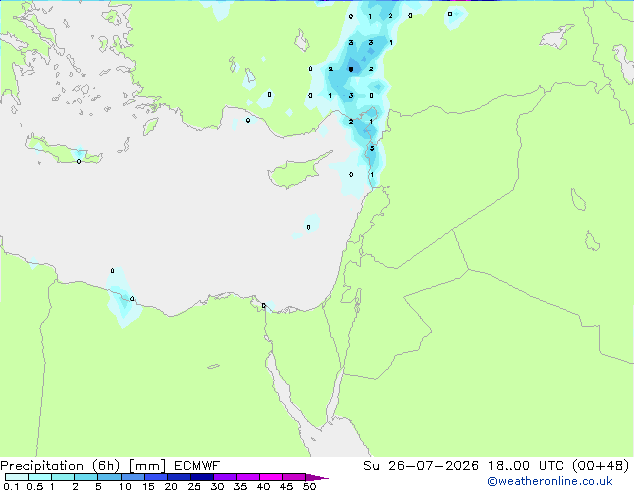634x490 pixels.
Task: Click the 2–5 mm legend color swatch
Action: pyautogui.click(x=86, y=477)
